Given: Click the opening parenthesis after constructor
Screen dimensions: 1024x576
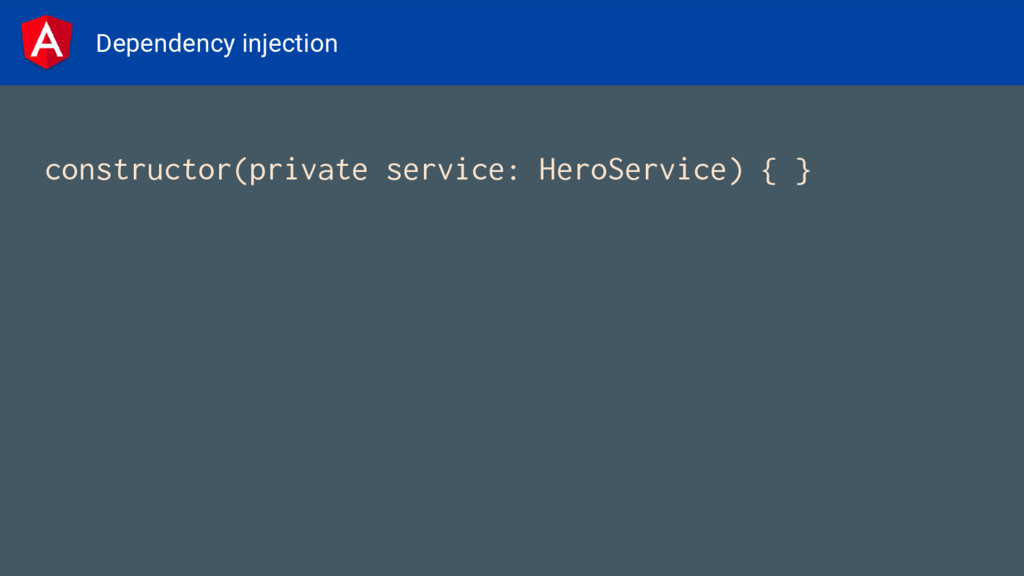Looking at the screenshot, I should (x=240, y=171).
